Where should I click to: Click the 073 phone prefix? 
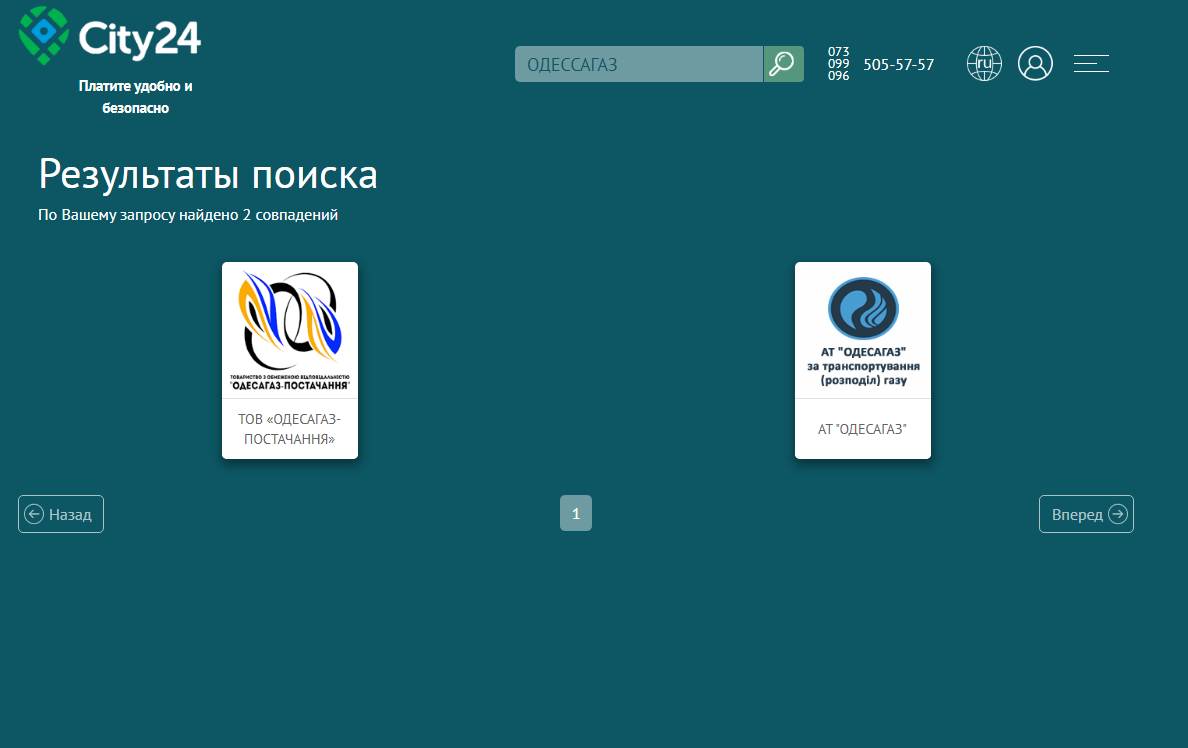pos(838,51)
